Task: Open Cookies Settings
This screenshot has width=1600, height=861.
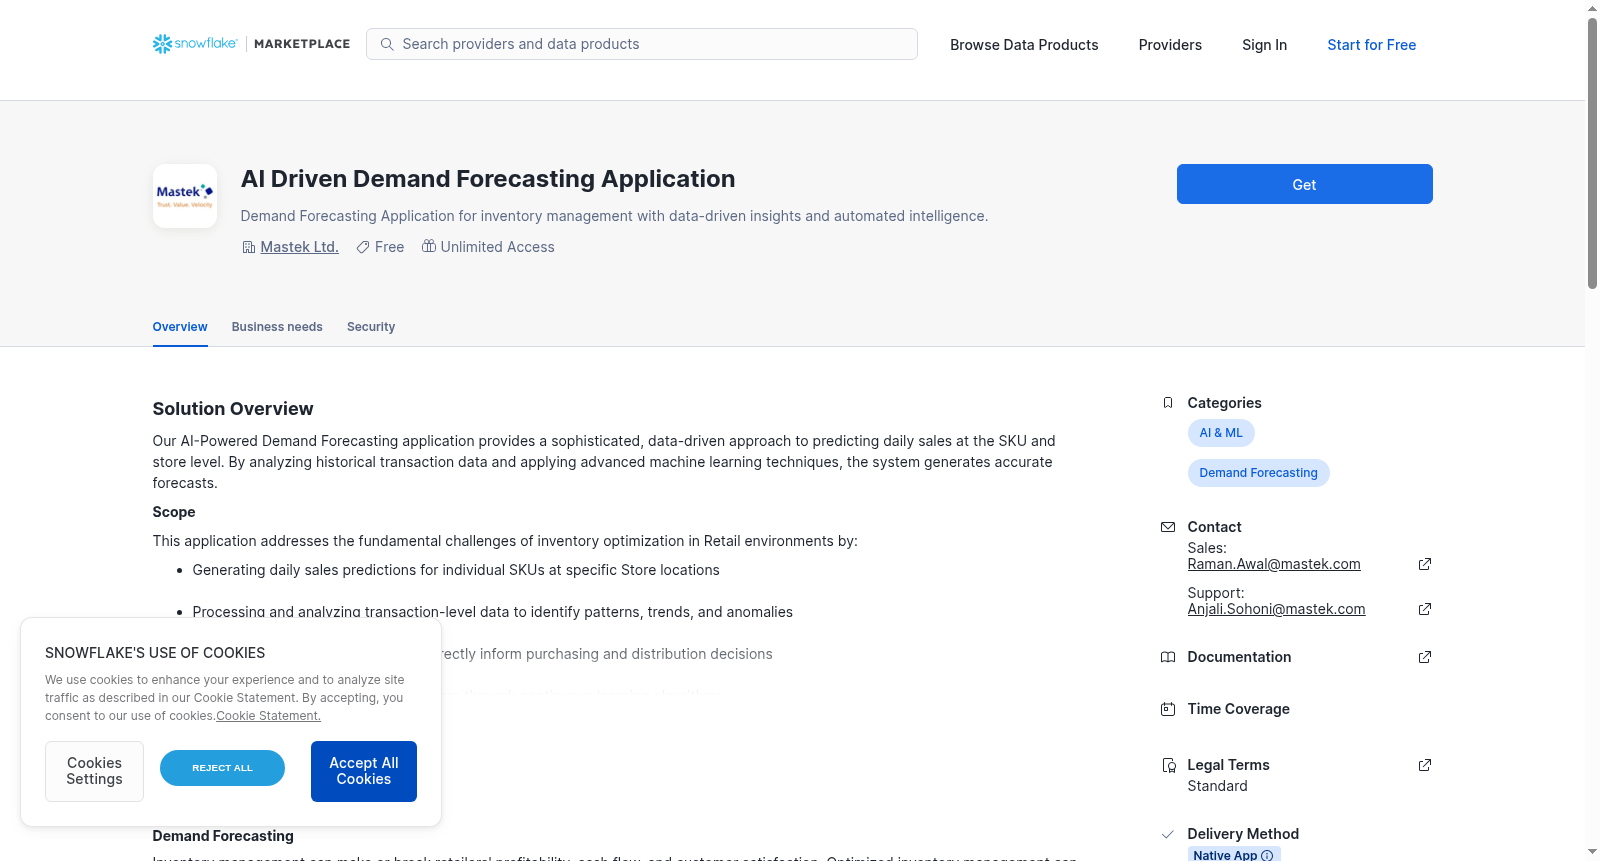Action: (94, 771)
